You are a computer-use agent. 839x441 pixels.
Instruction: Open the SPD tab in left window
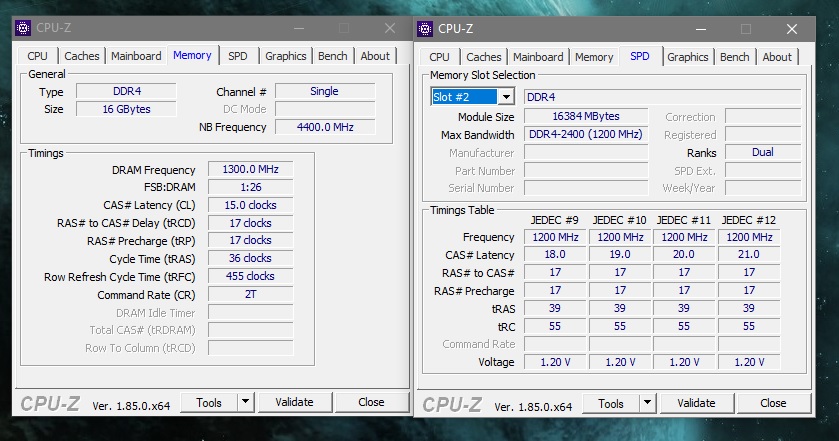[238, 56]
